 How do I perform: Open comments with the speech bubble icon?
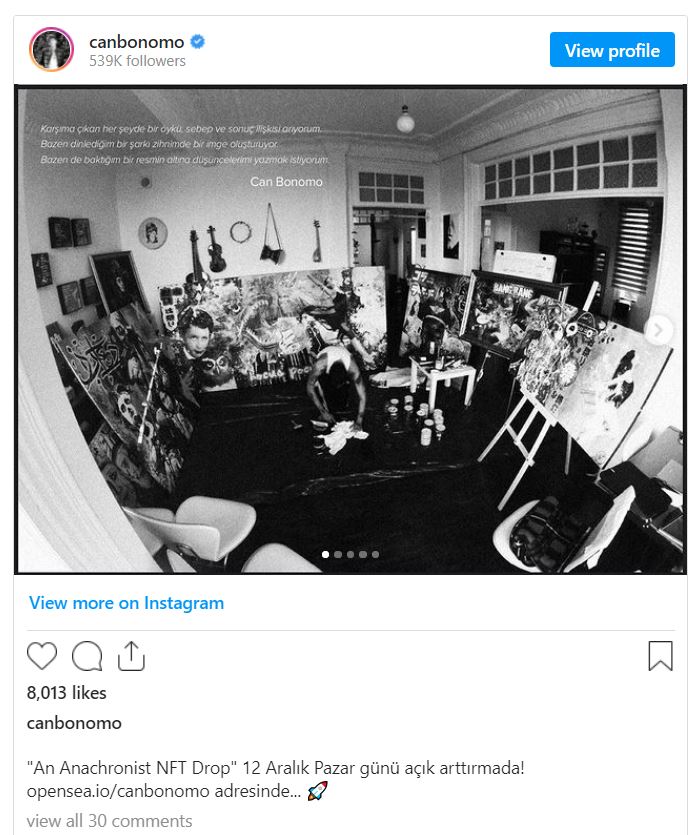pyautogui.click(x=87, y=656)
